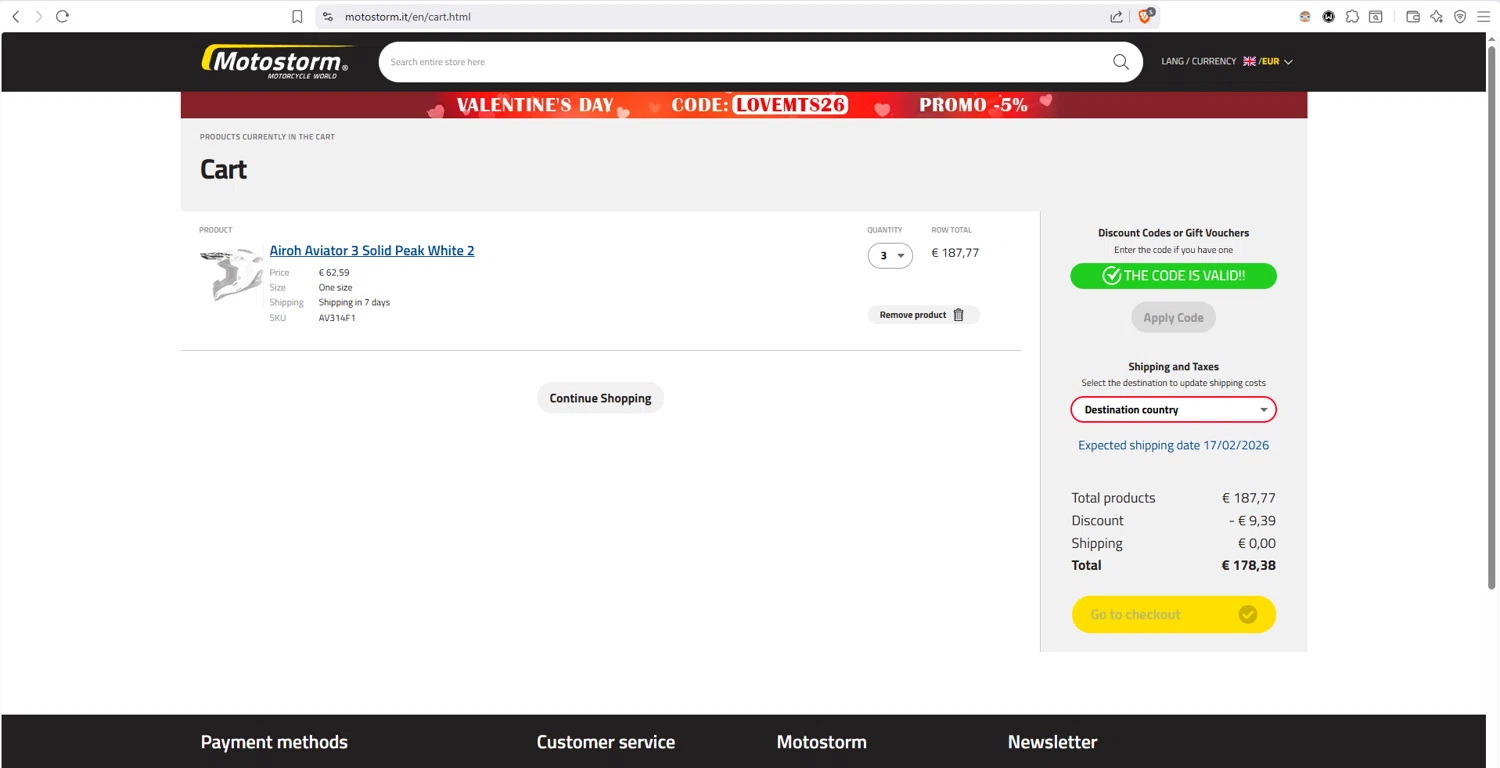Click Continue Shopping button

(x=600, y=398)
